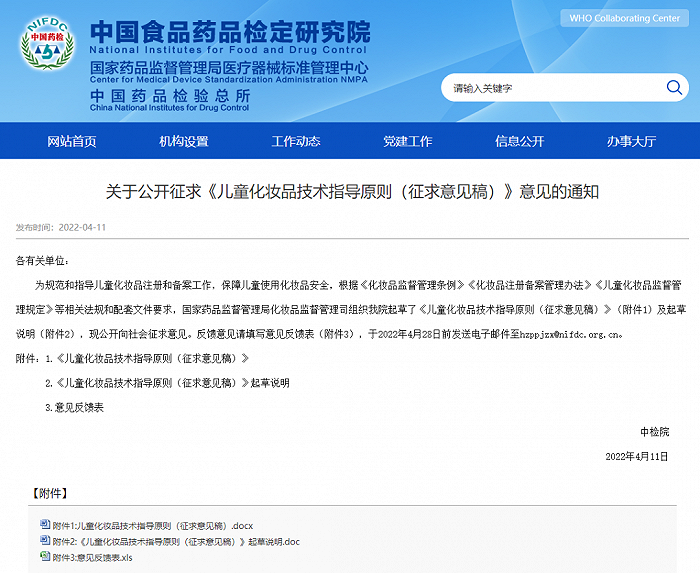Click the NIFDC round logo emblem
This screenshot has height=573, width=700.
(x=47, y=43)
